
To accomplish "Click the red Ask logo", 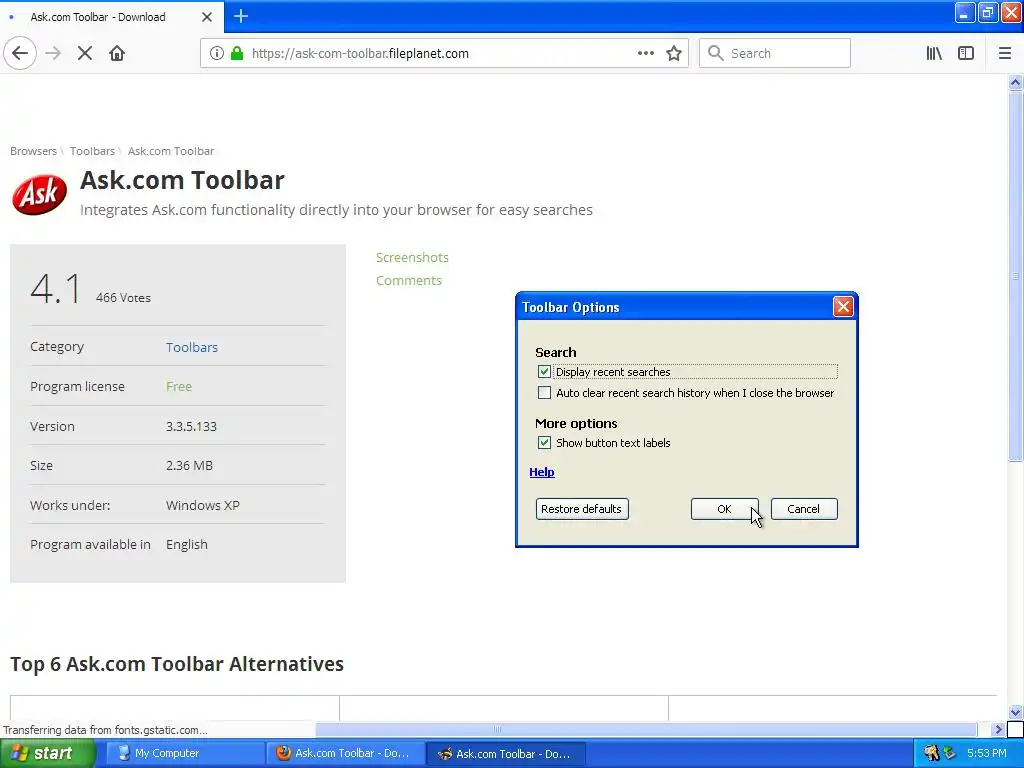I will [39, 194].
